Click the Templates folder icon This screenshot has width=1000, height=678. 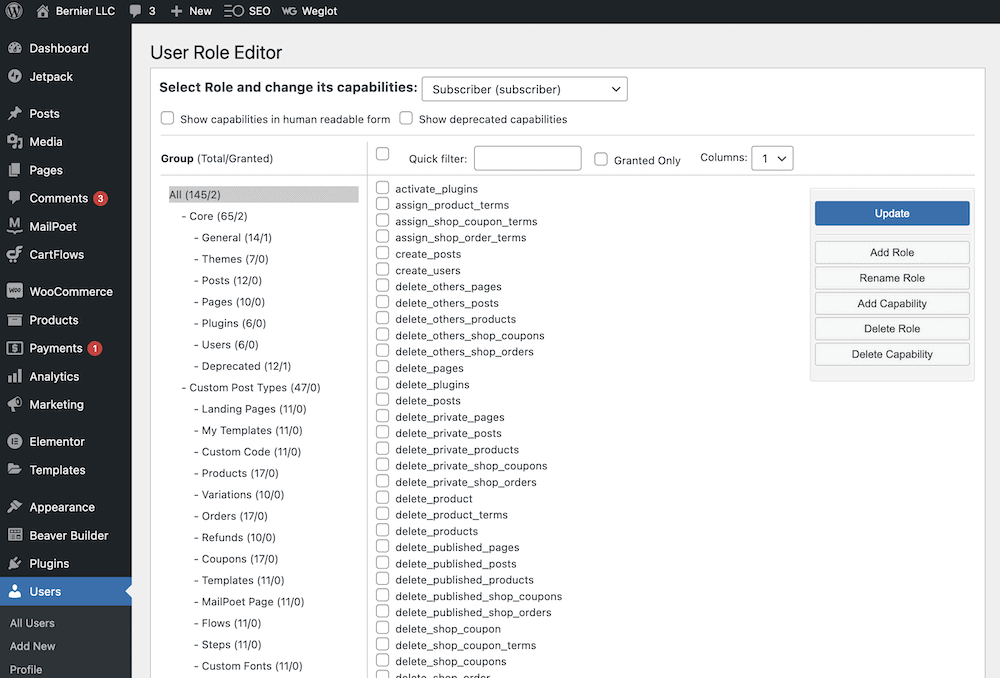coord(15,469)
